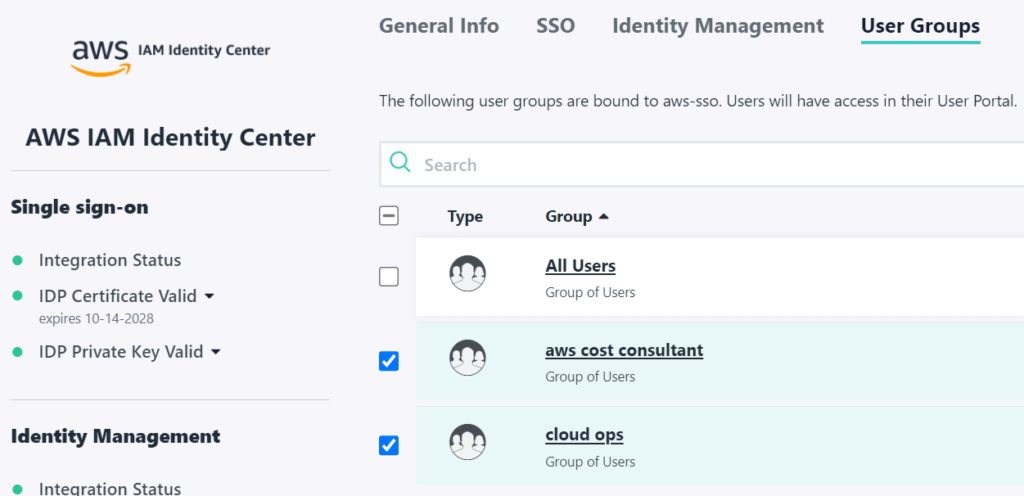This screenshot has height=496, width=1024.
Task: Open the cloud ops group link
Action: pos(584,435)
